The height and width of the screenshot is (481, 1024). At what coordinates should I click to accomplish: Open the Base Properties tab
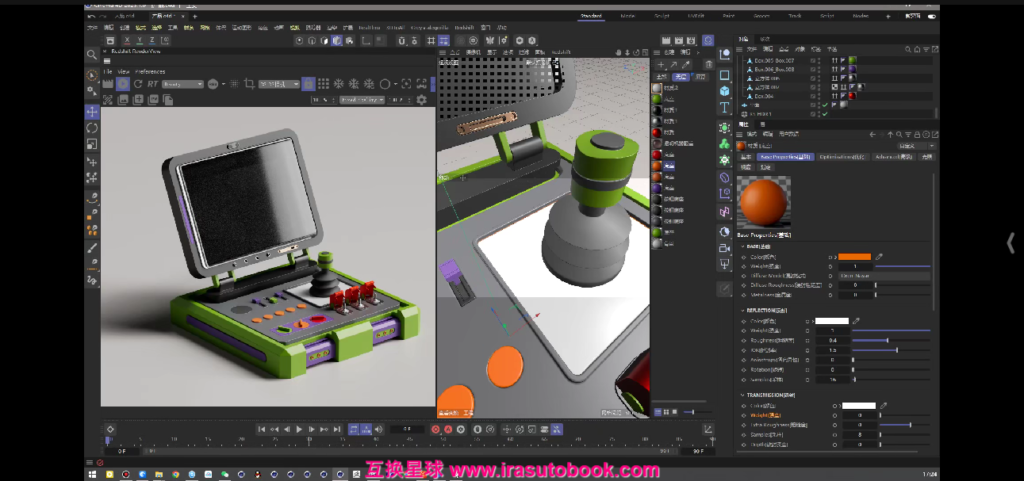pos(786,157)
